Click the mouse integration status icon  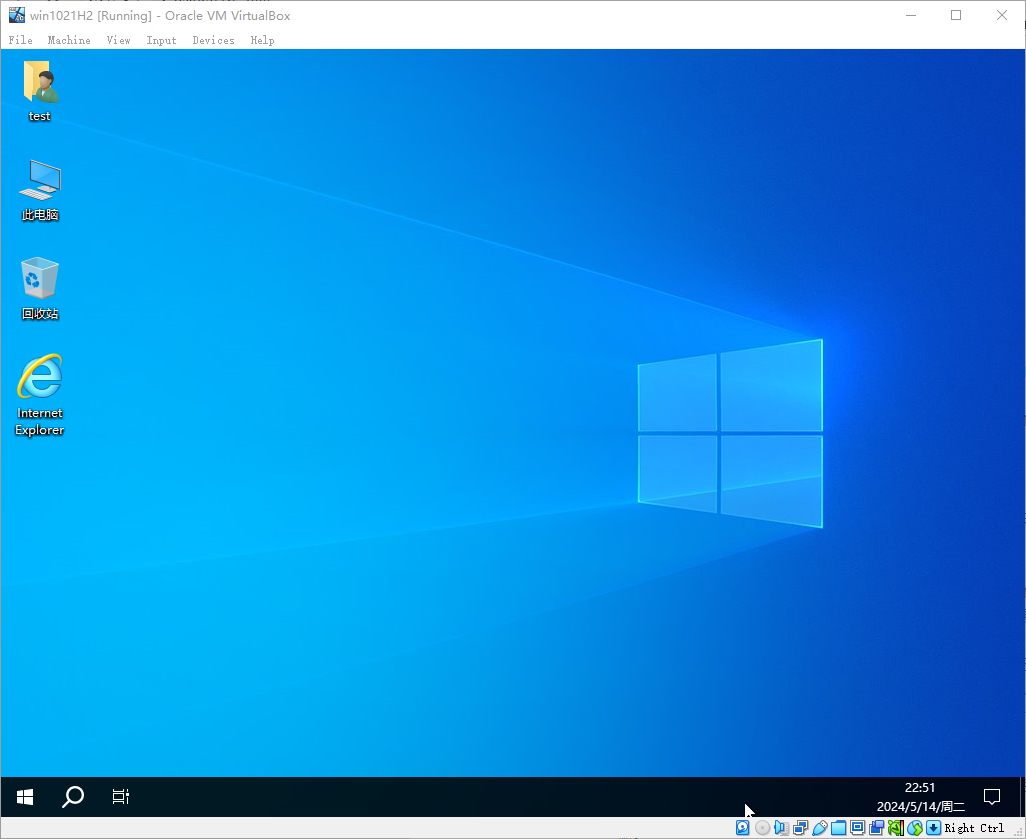(x=915, y=828)
